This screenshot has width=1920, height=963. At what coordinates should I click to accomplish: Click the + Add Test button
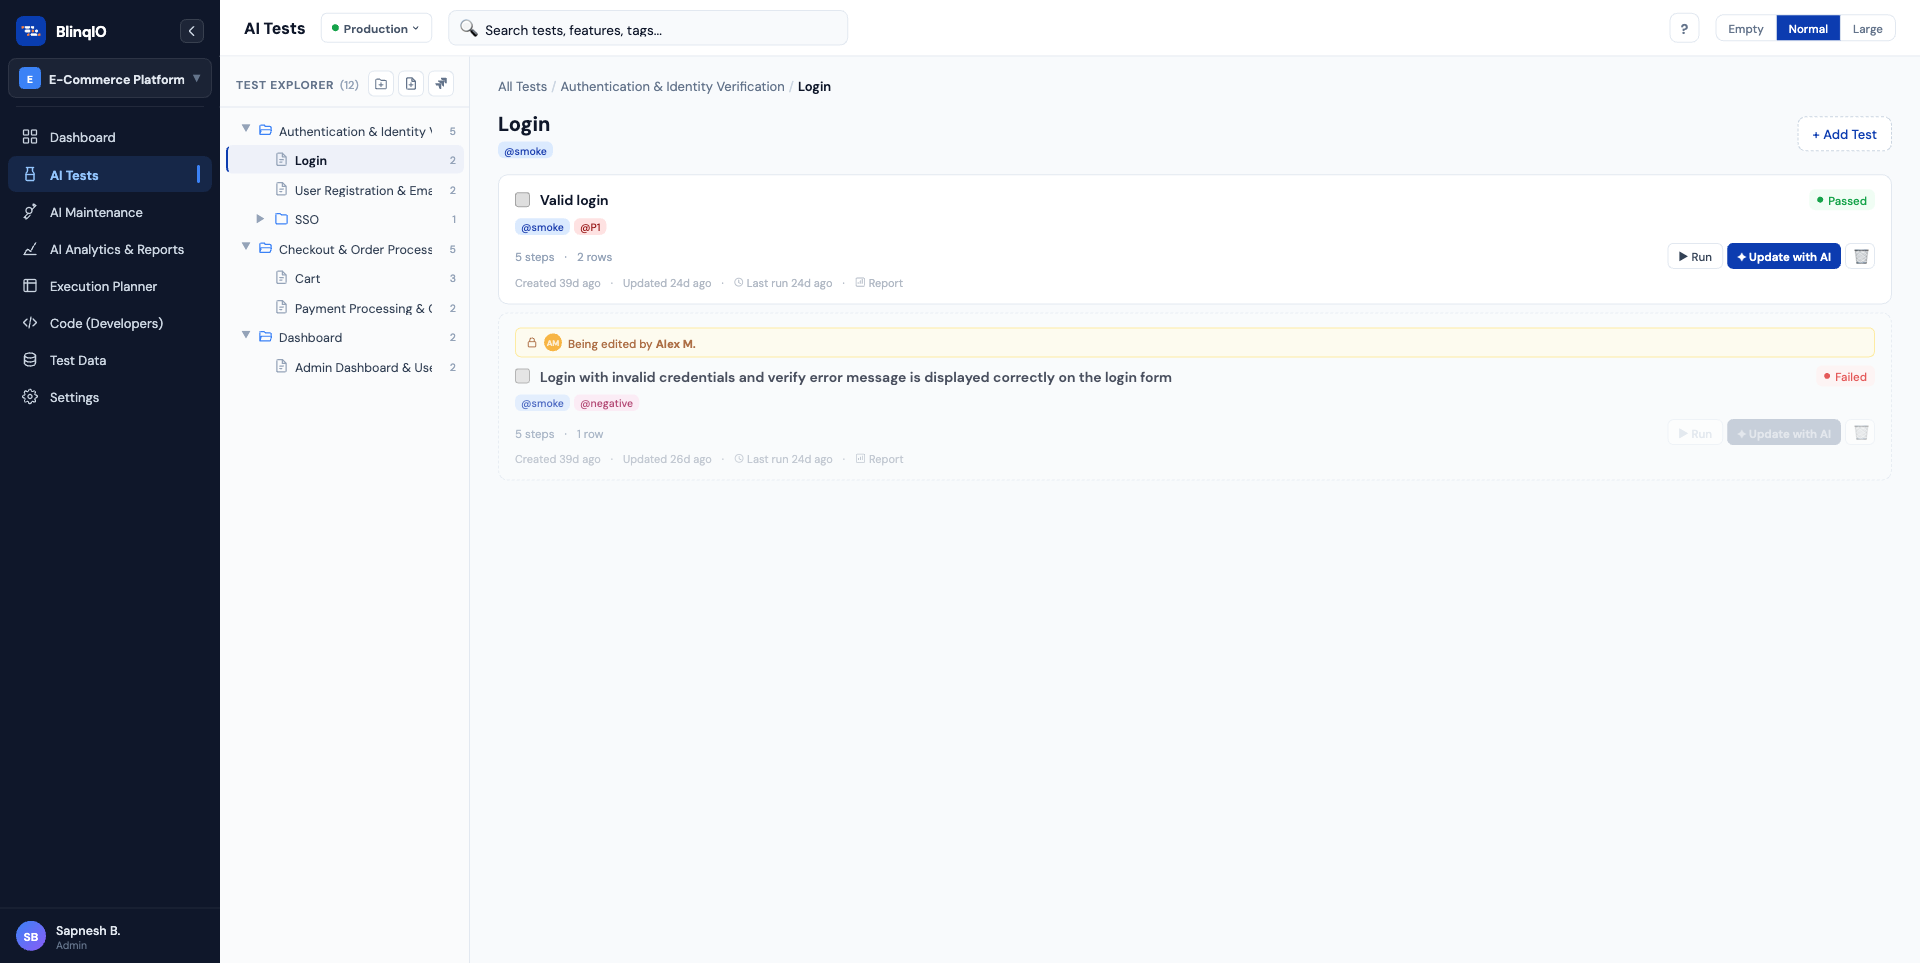[x=1843, y=133]
